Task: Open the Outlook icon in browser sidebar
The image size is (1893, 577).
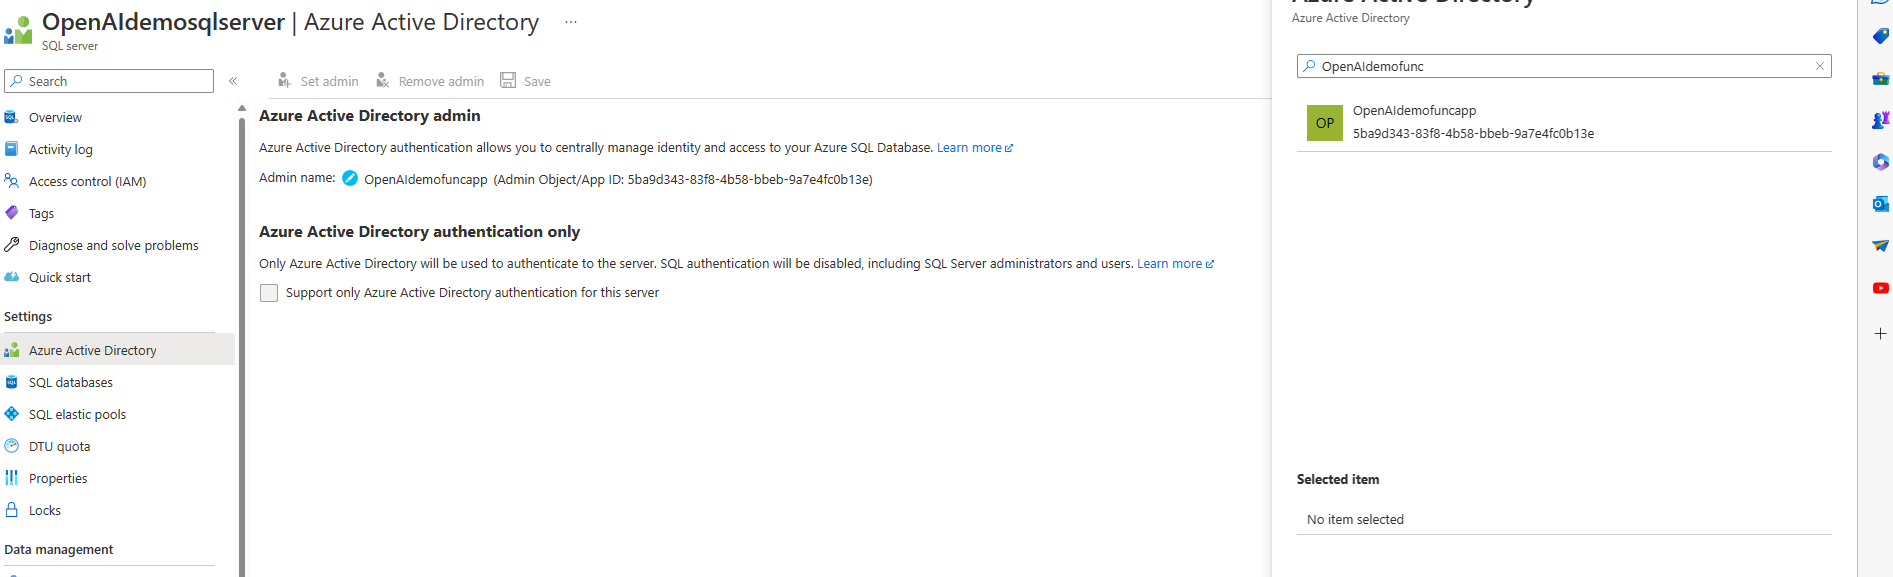Action: point(1880,204)
